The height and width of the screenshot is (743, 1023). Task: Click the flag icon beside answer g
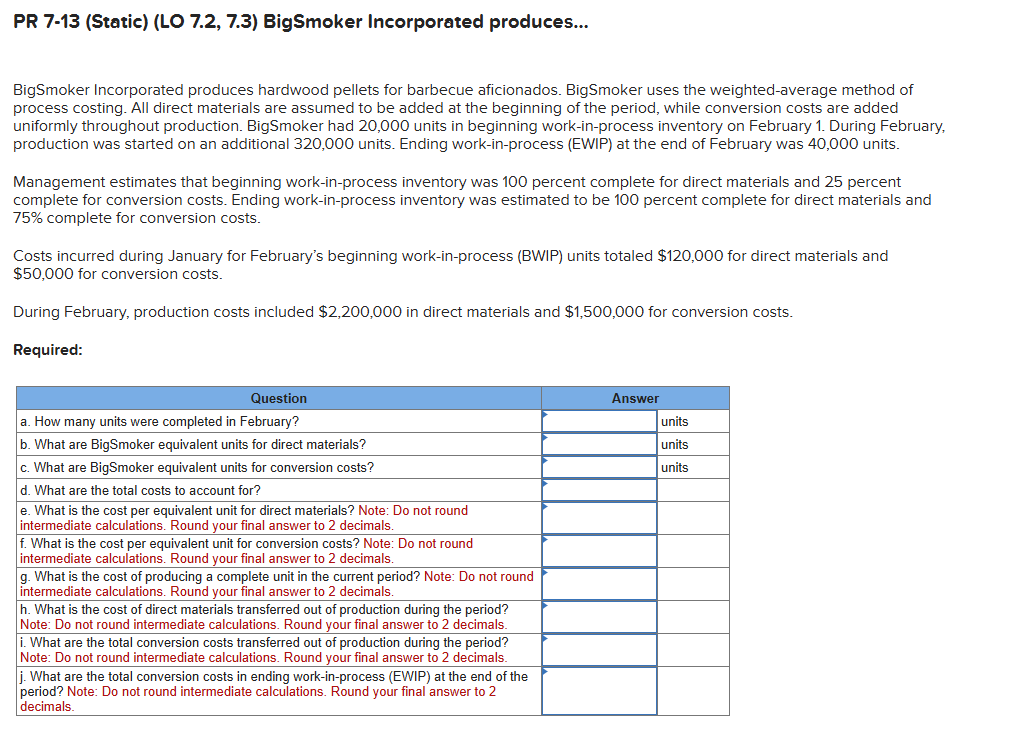545,575
